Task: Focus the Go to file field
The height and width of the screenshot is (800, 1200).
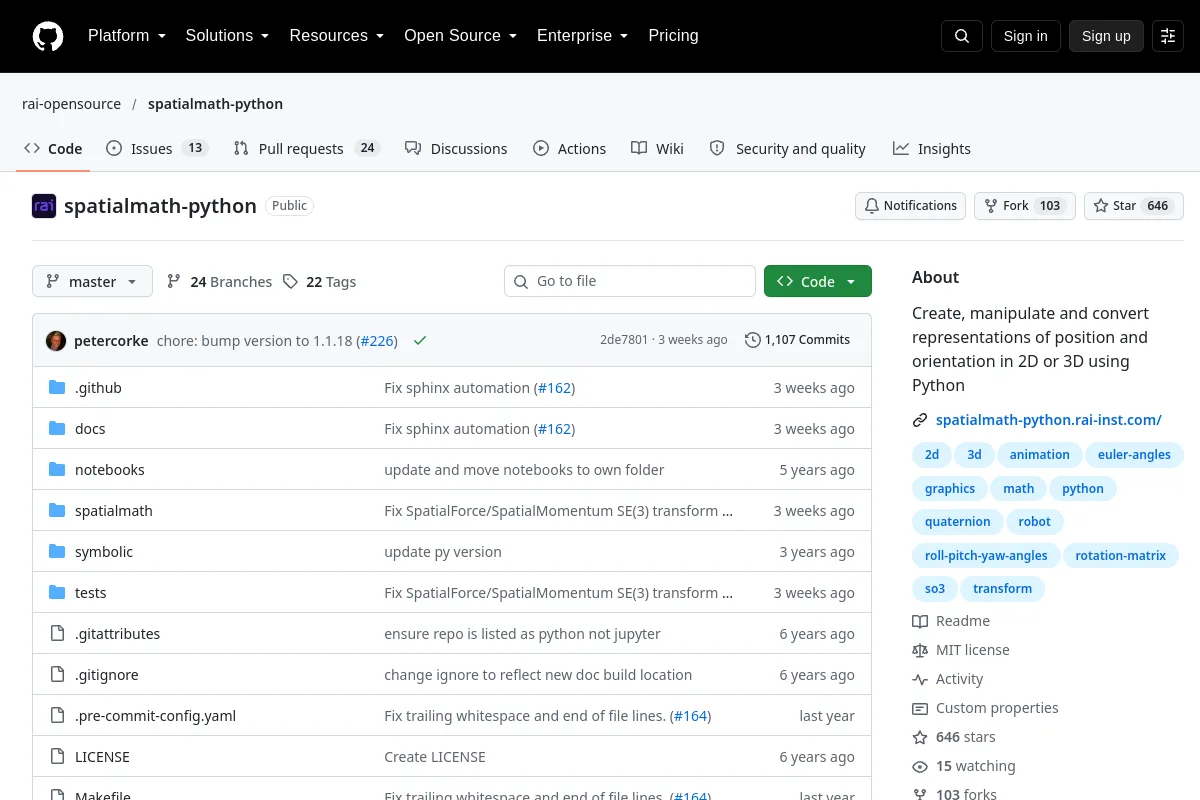Action: point(630,282)
